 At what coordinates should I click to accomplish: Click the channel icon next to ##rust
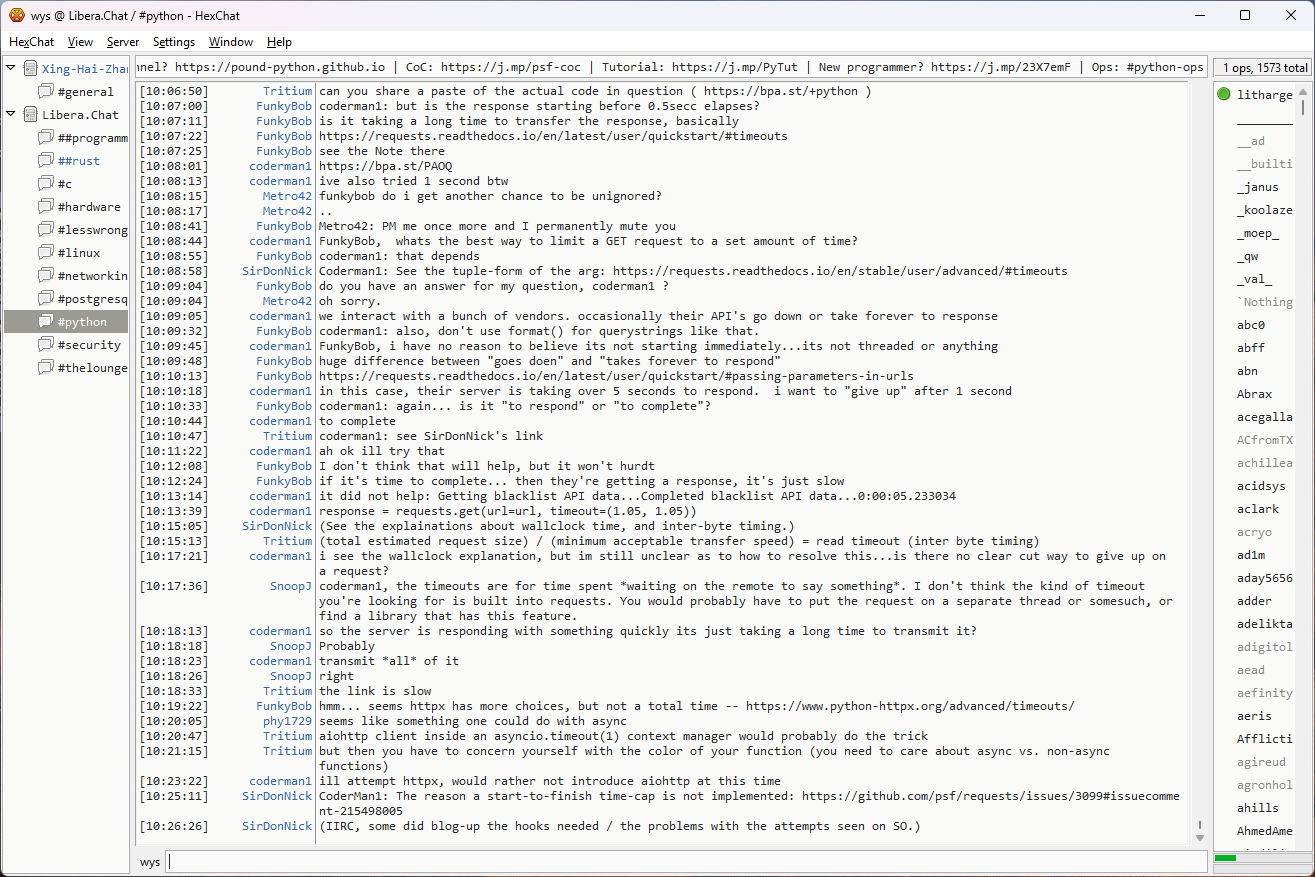pyautogui.click(x=45, y=161)
